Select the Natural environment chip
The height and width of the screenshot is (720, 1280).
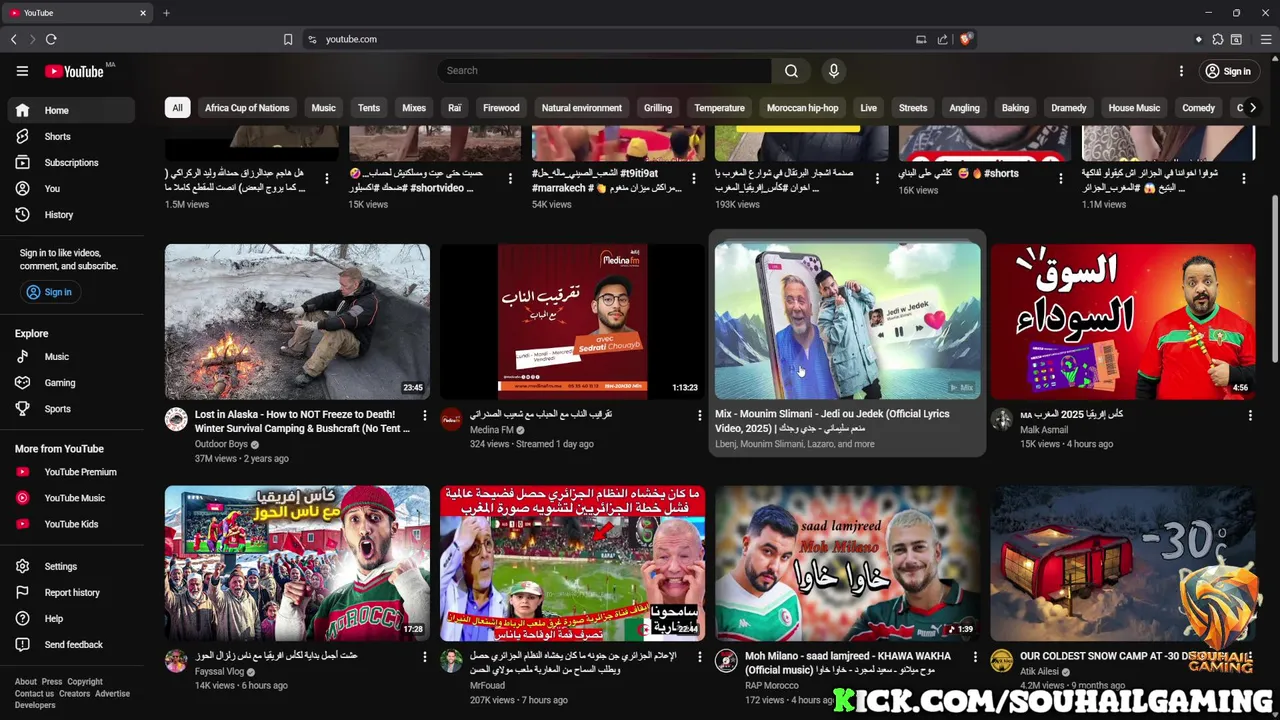582,108
